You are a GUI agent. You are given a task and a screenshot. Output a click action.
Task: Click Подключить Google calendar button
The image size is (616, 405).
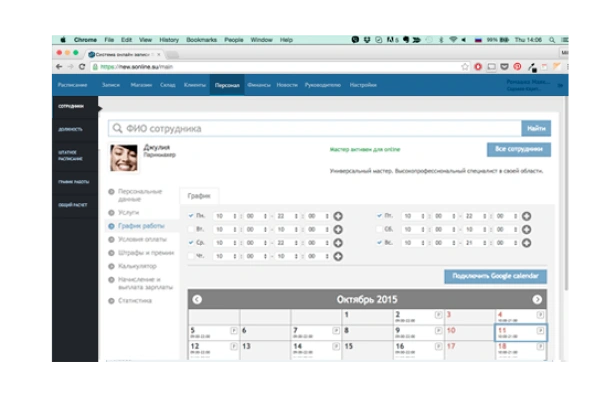(x=496, y=276)
